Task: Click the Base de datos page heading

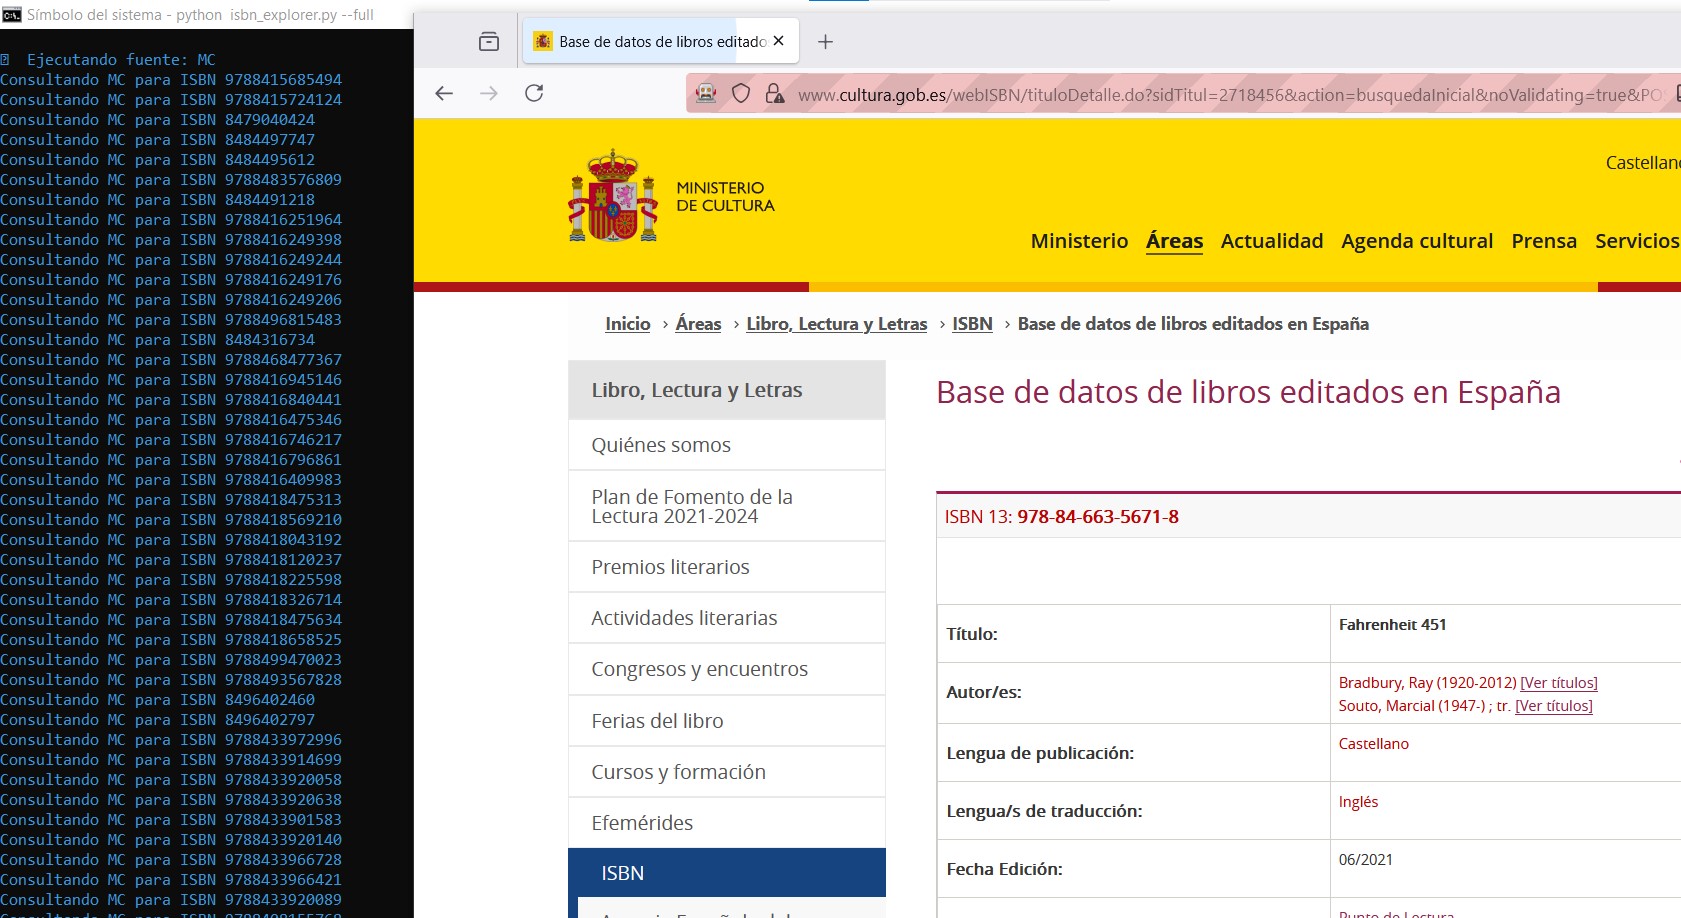Action: coord(1248,392)
